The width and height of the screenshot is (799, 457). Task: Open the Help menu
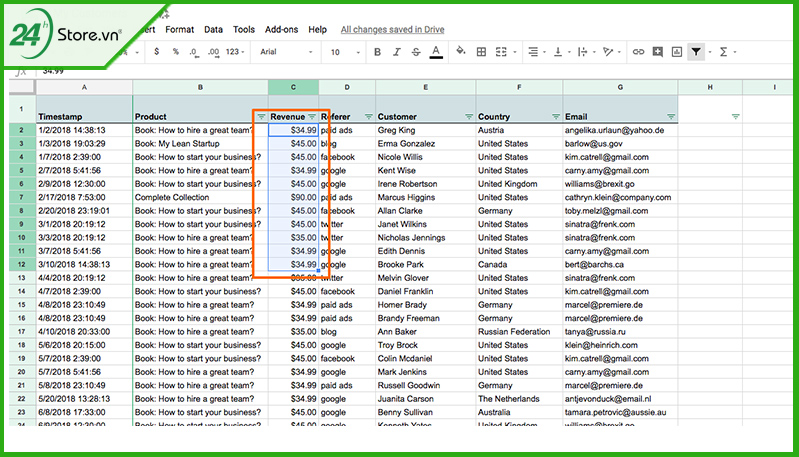[x=317, y=30]
